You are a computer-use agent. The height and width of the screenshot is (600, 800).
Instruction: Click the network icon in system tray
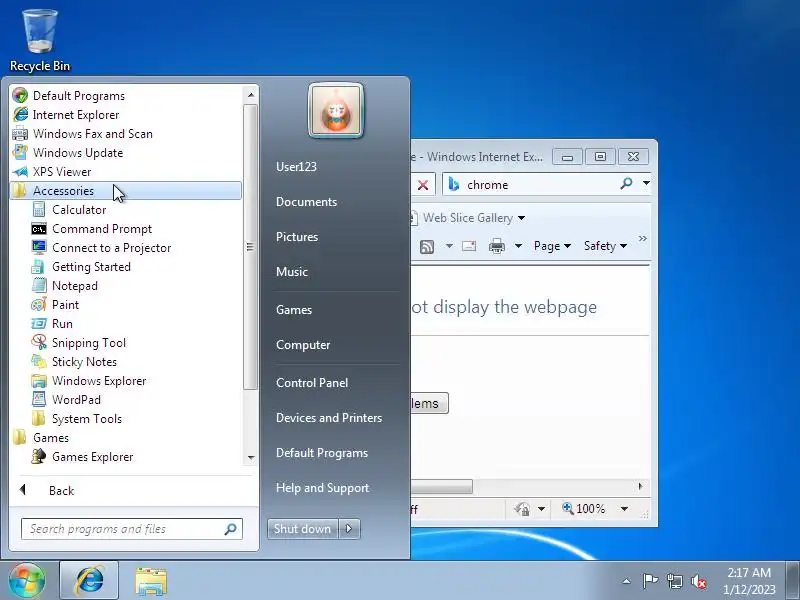674,581
